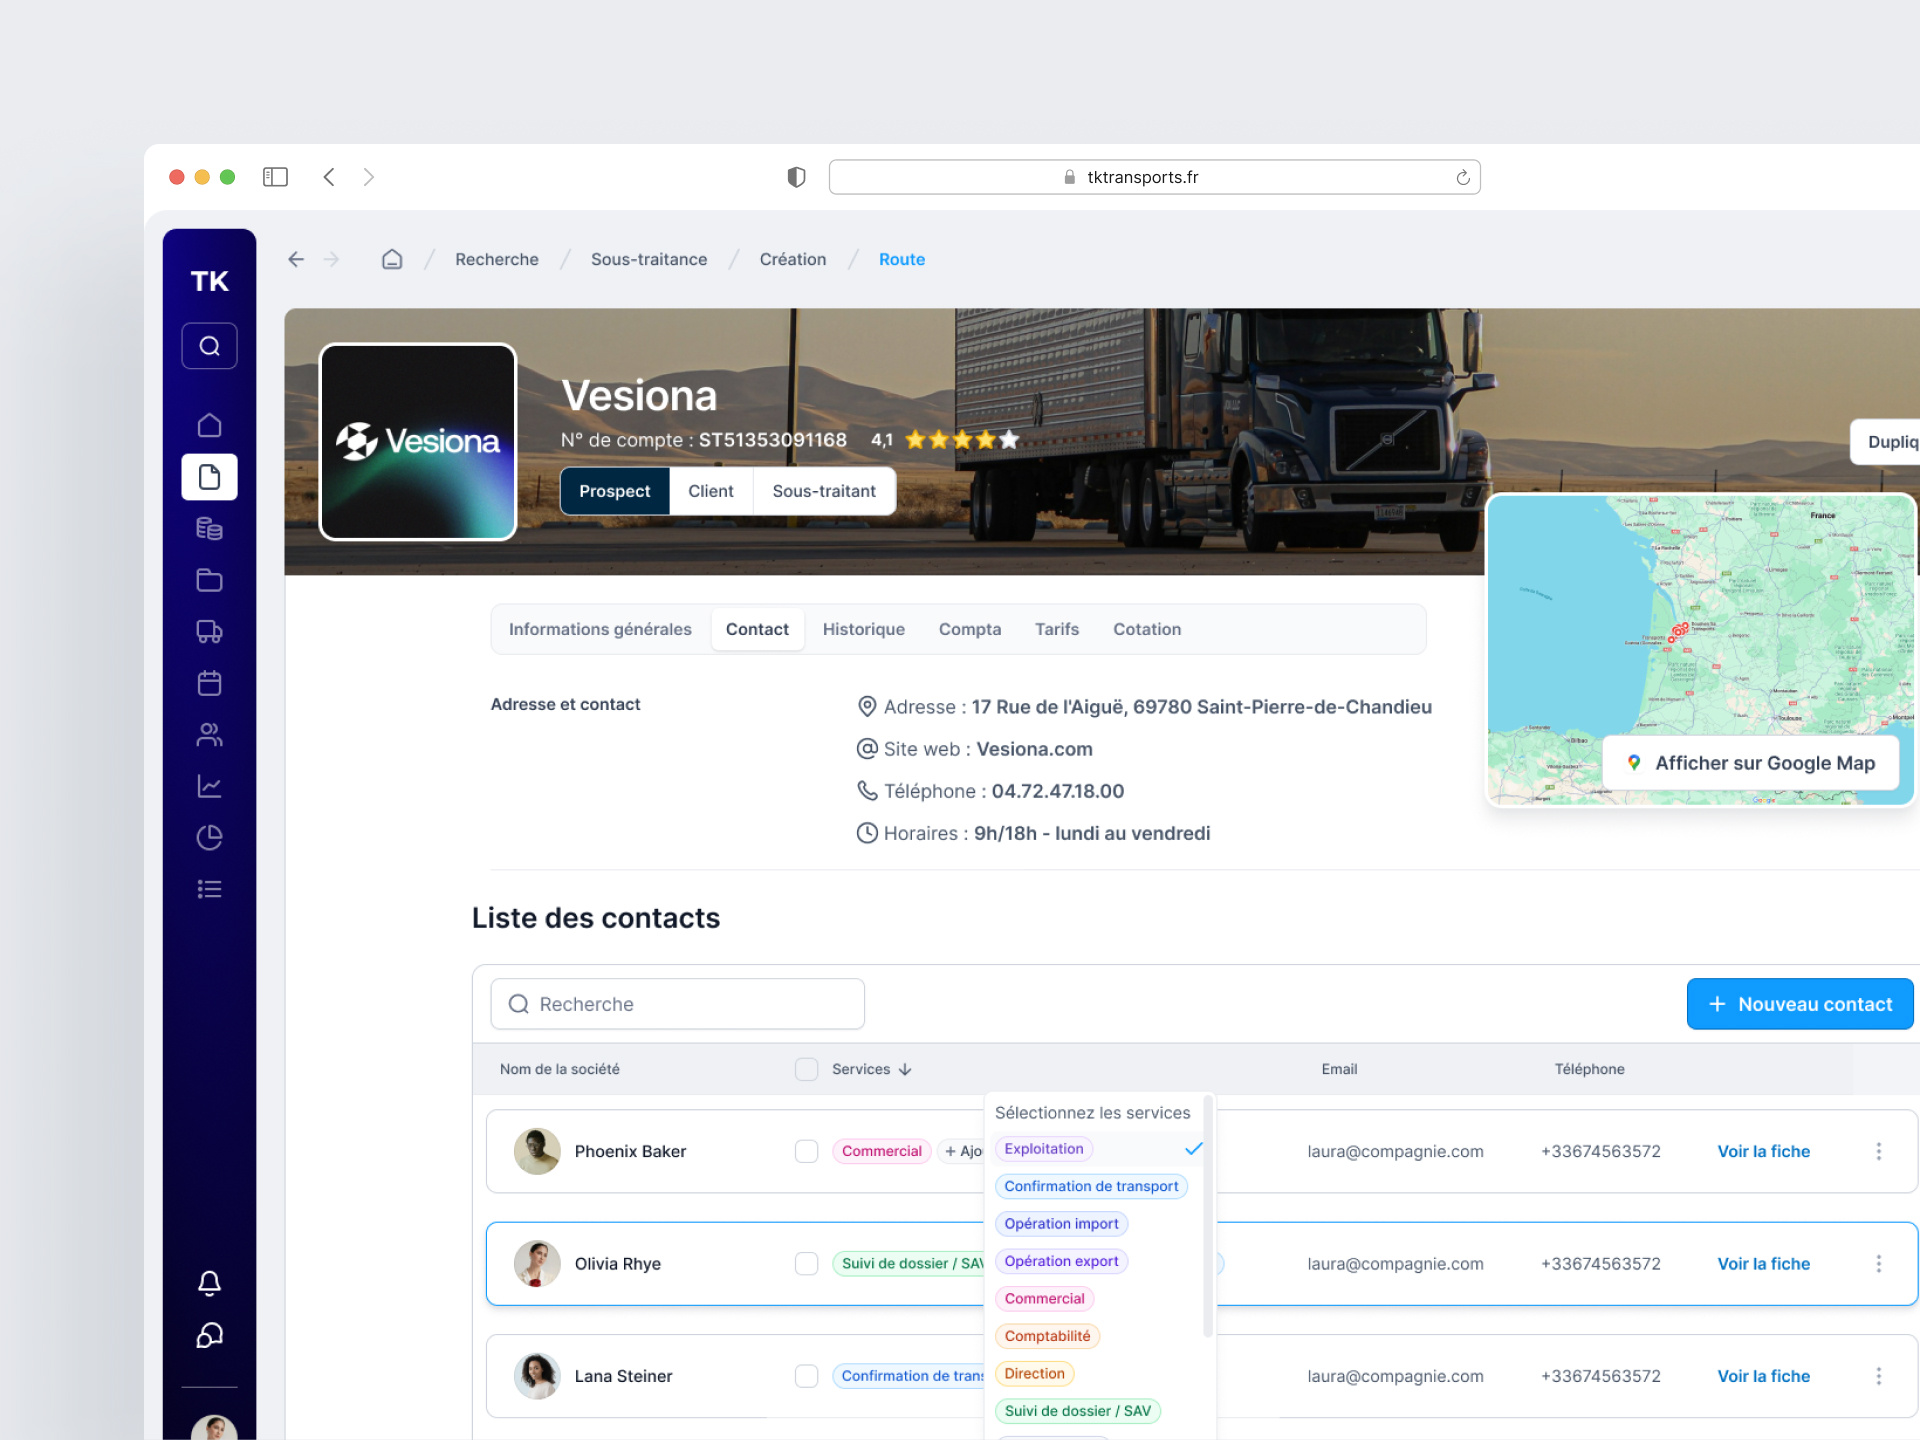
Task: Open the folder icon in sidebar
Action: [x=209, y=580]
